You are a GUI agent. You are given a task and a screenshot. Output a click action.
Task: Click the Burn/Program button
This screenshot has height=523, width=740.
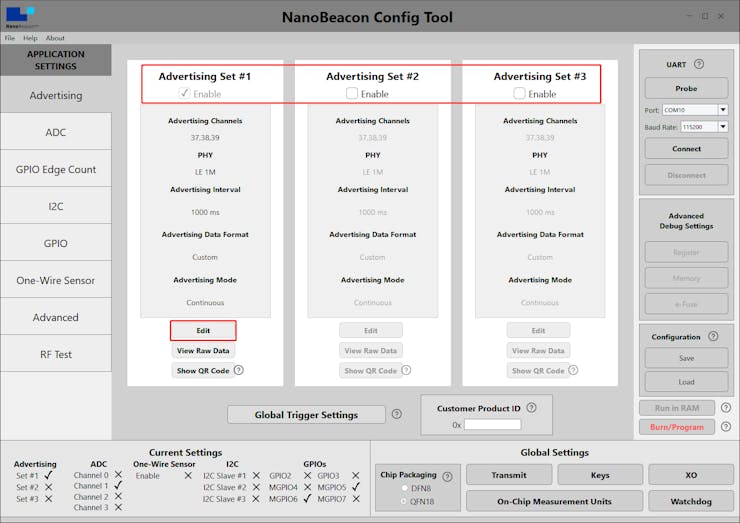[x=677, y=427]
